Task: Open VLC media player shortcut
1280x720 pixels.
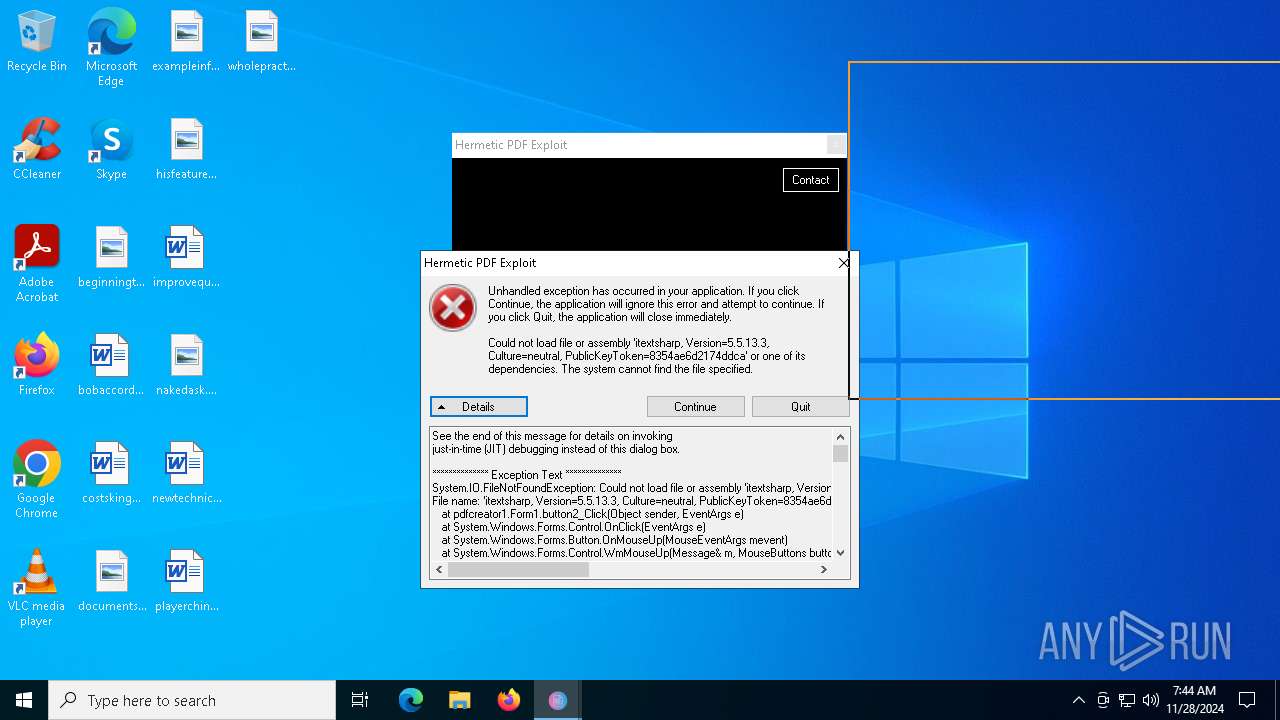Action: tap(37, 588)
